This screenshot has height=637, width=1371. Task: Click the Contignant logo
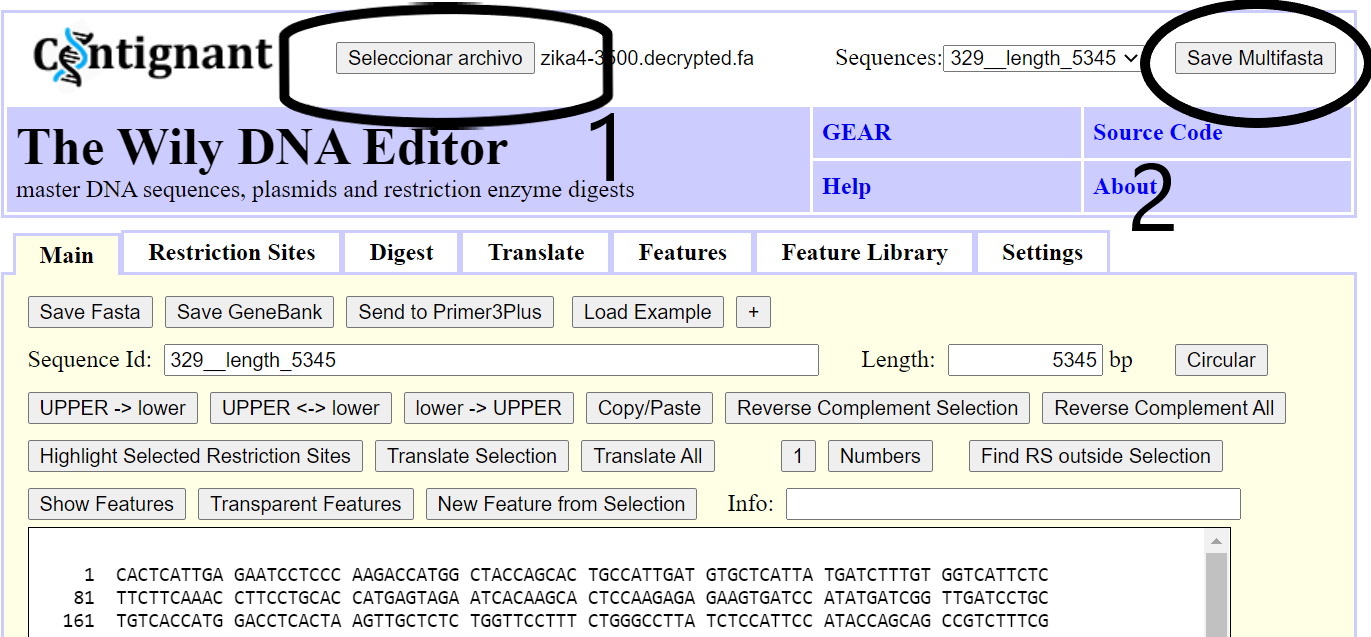click(152, 56)
